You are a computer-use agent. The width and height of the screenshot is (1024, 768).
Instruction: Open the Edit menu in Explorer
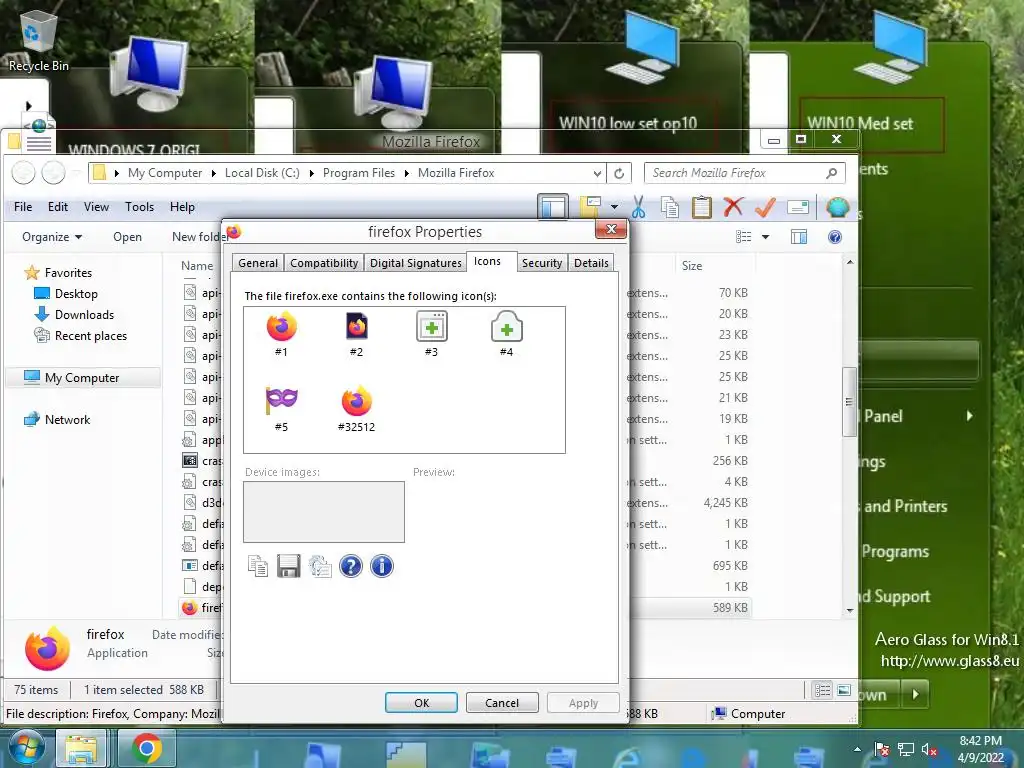pyautogui.click(x=57, y=207)
